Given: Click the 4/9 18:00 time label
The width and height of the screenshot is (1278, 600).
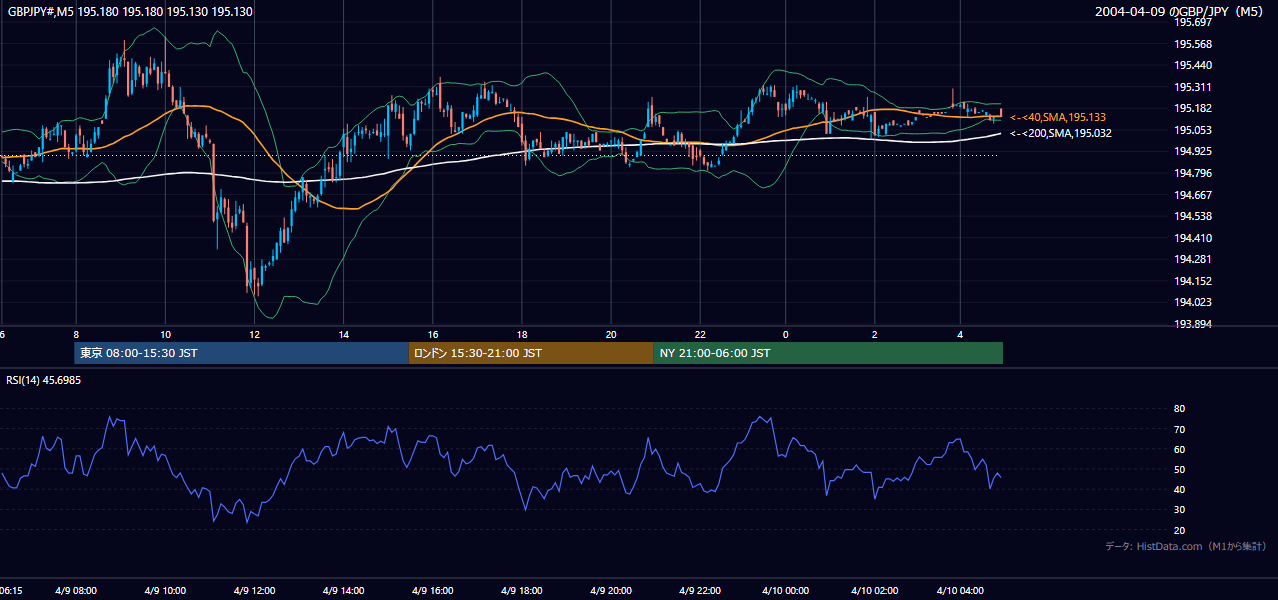Looking at the screenshot, I should coord(522,590).
